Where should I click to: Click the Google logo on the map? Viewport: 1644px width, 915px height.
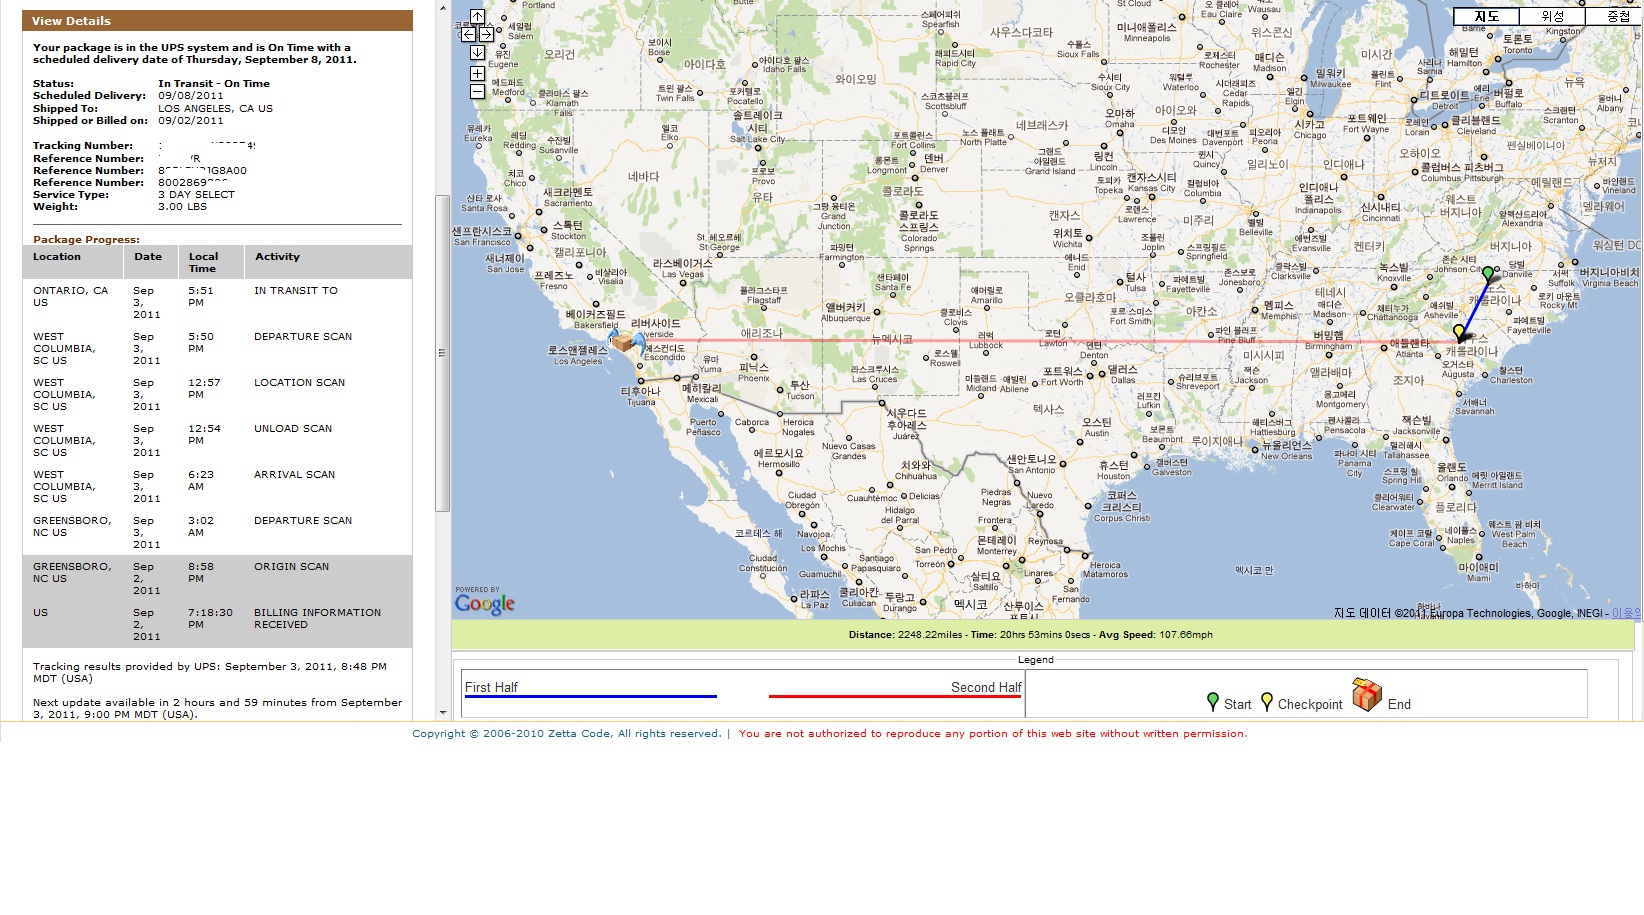pyautogui.click(x=485, y=603)
